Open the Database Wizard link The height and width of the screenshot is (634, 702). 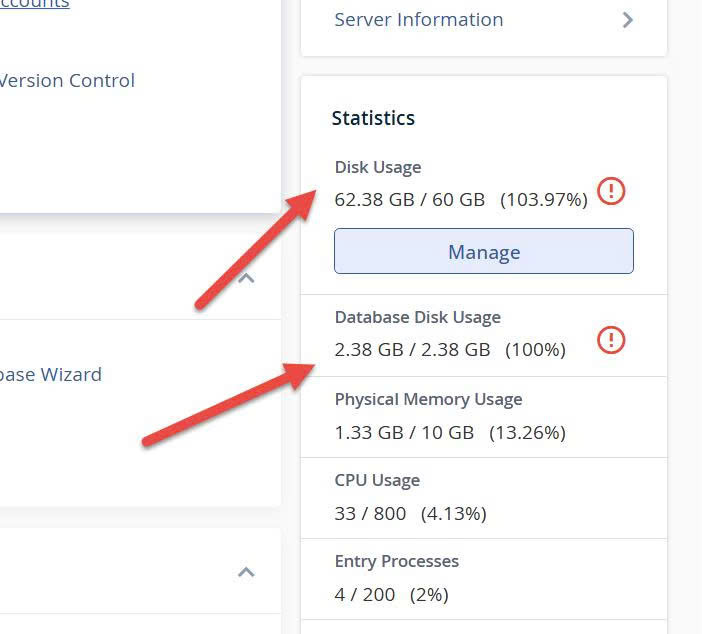tap(50, 375)
